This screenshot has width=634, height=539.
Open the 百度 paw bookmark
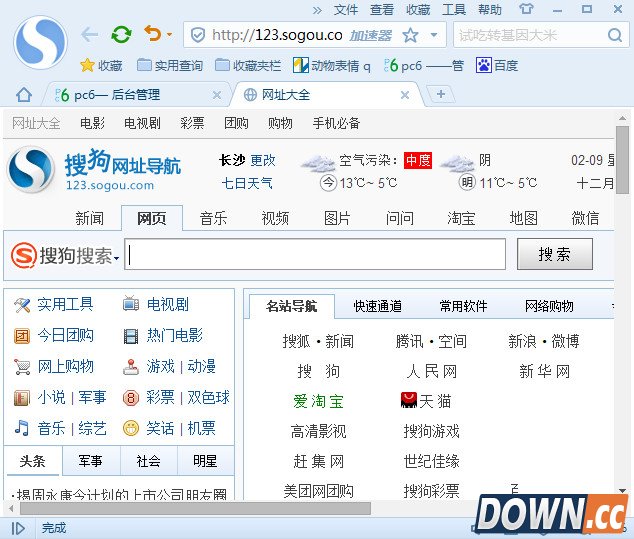(497, 65)
